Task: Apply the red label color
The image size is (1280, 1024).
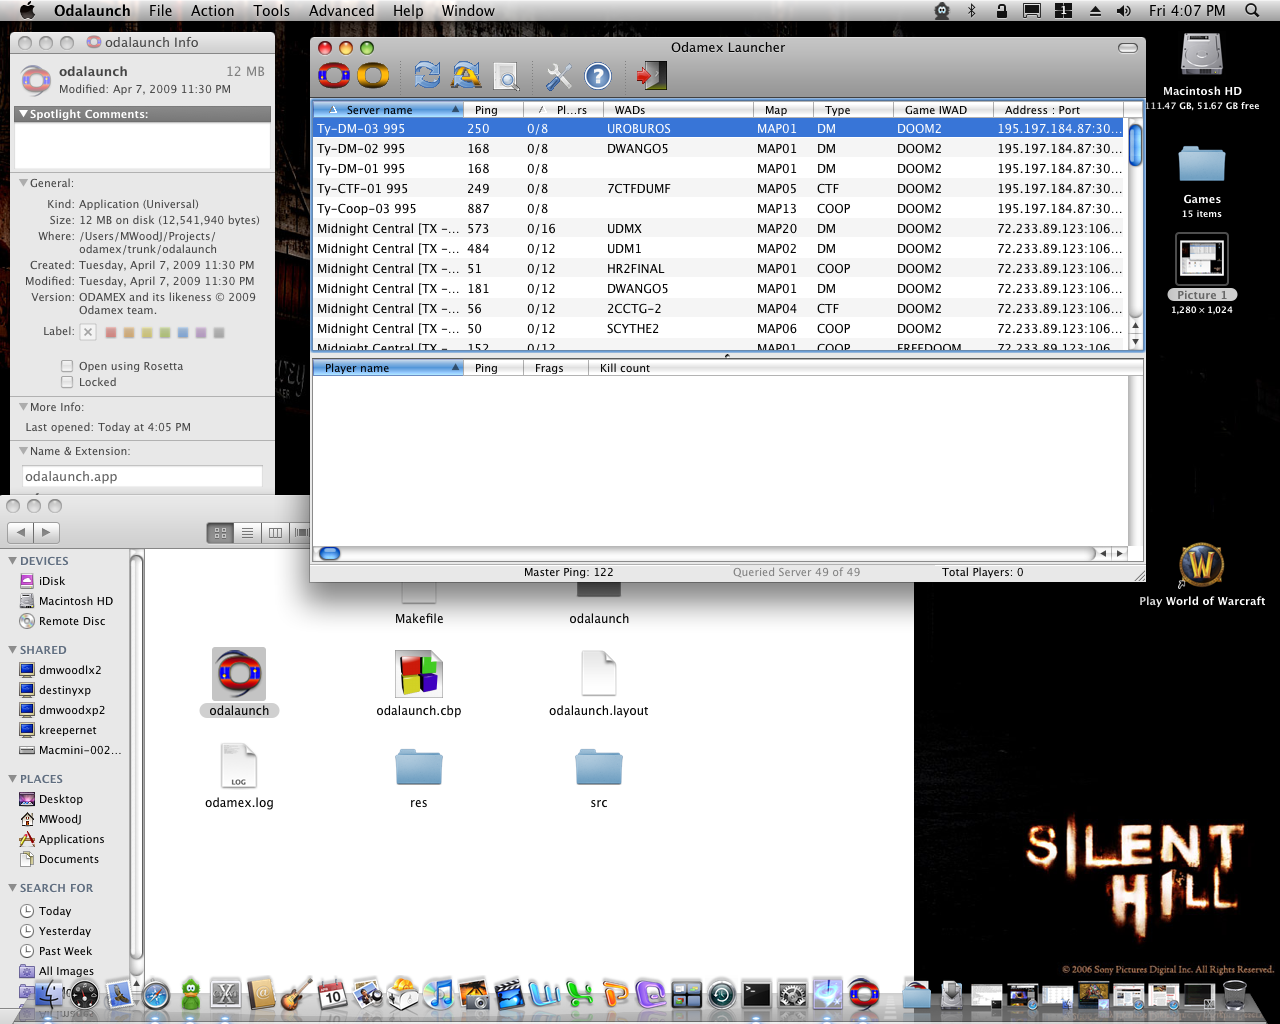Action: 111,332
